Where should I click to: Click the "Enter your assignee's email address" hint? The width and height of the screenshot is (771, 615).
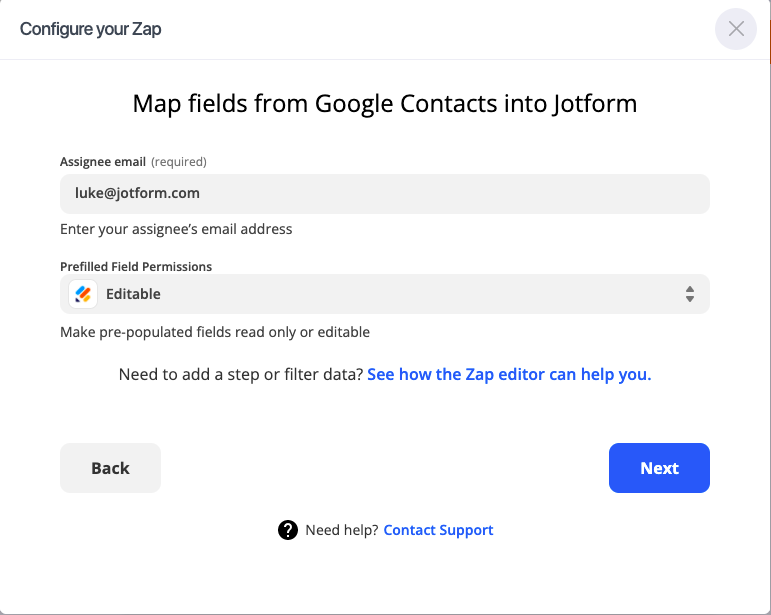point(176,229)
